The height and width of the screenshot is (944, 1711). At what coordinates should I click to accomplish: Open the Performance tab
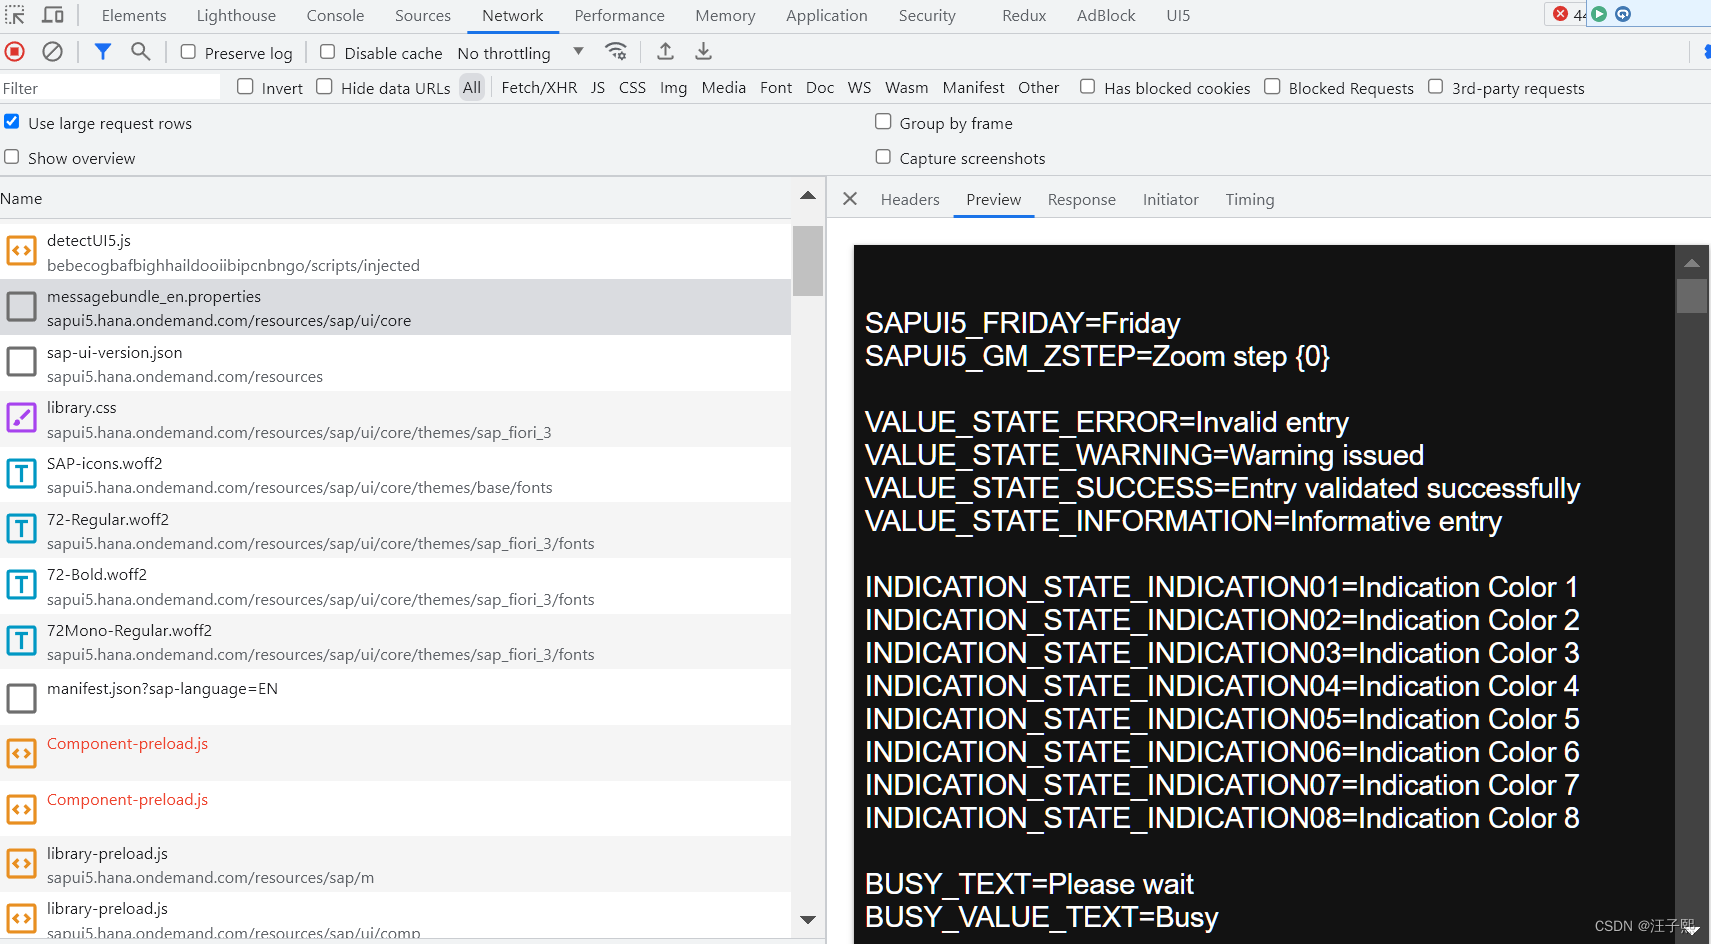point(619,16)
